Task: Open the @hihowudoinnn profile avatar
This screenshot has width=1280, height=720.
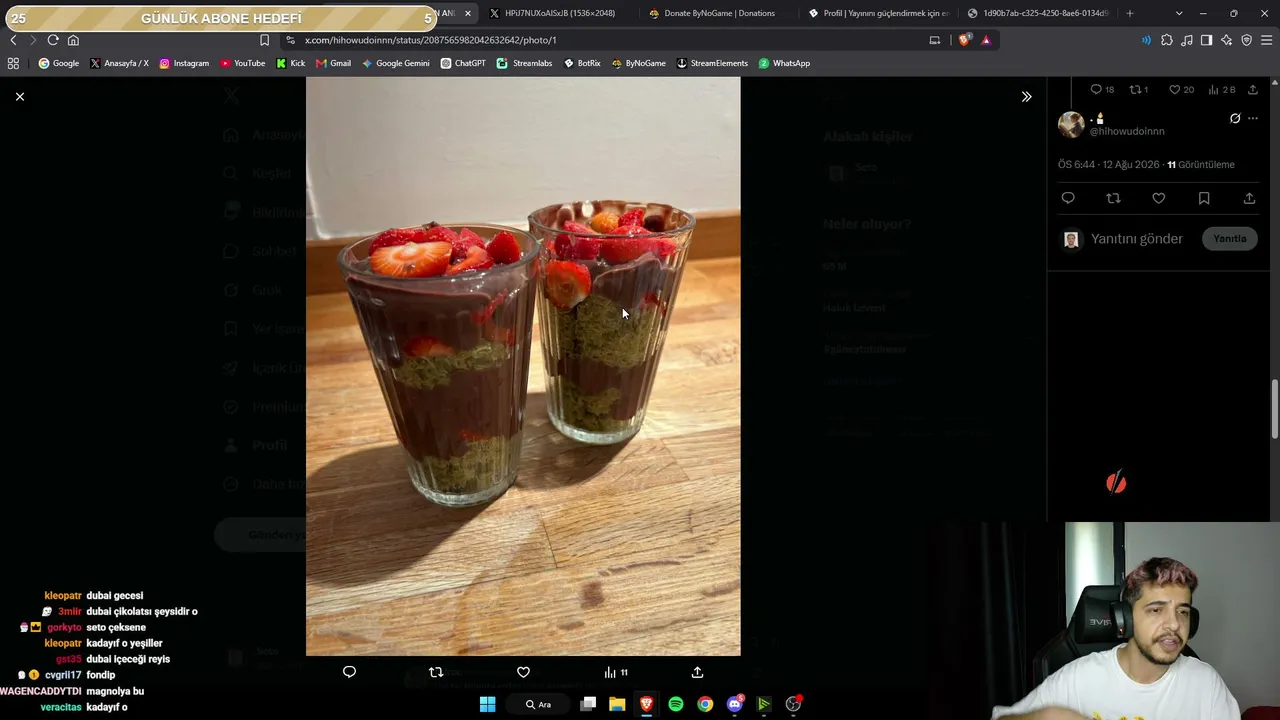Action: pyautogui.click(x=1071, y=124)
